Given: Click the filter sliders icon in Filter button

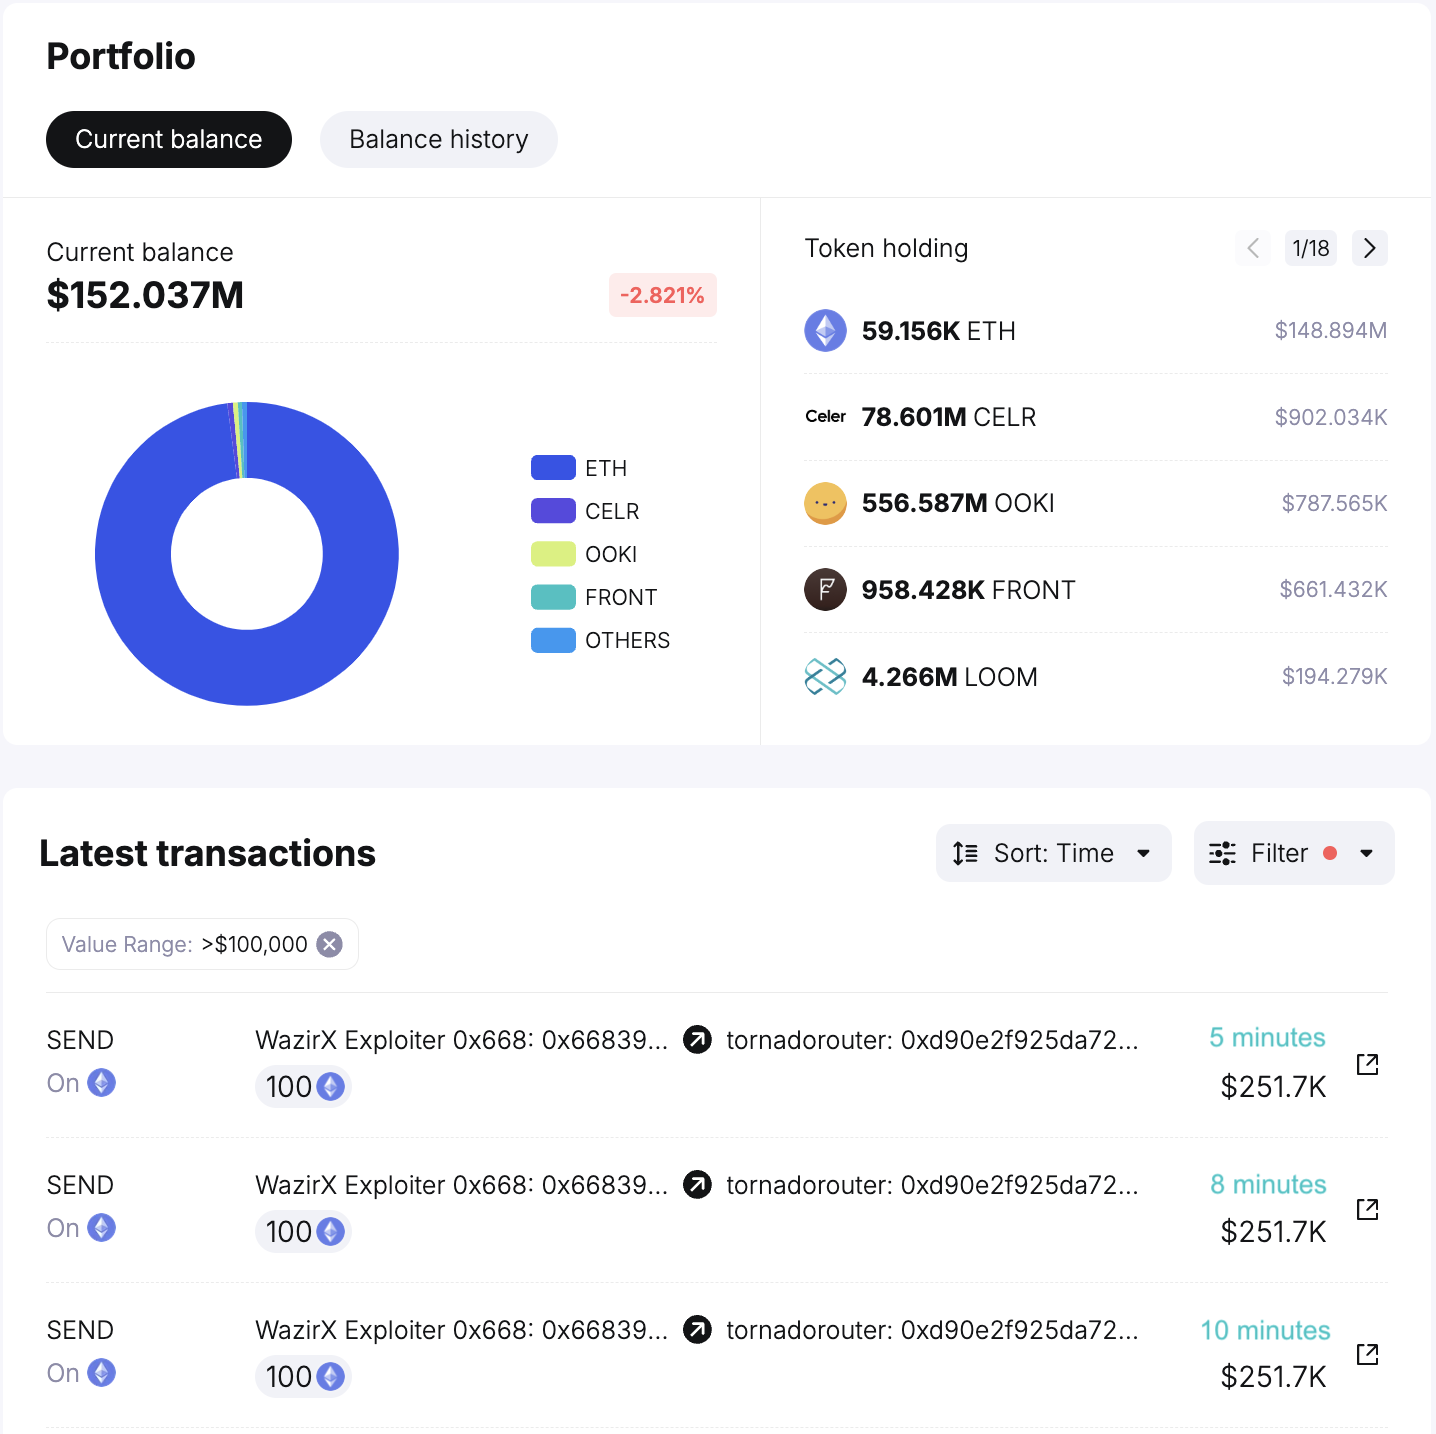Looking at the screenshot, I should pyautogui.click(x=1222, y=853).
